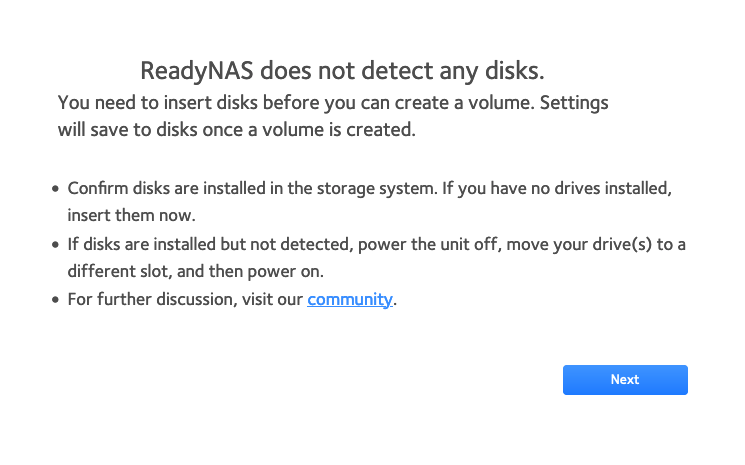
Task: Click the "You need to insert disks" line
Action: click(332, 102)
